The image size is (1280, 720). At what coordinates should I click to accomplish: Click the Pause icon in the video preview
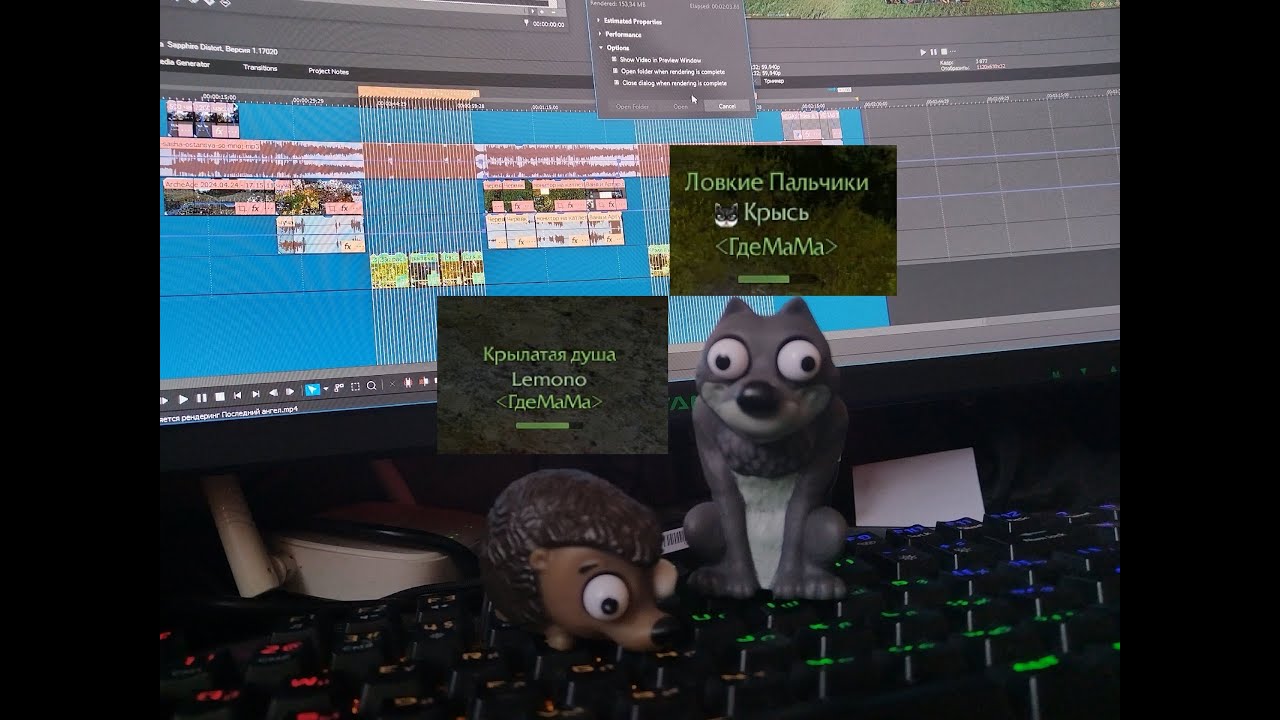point(933,52)
